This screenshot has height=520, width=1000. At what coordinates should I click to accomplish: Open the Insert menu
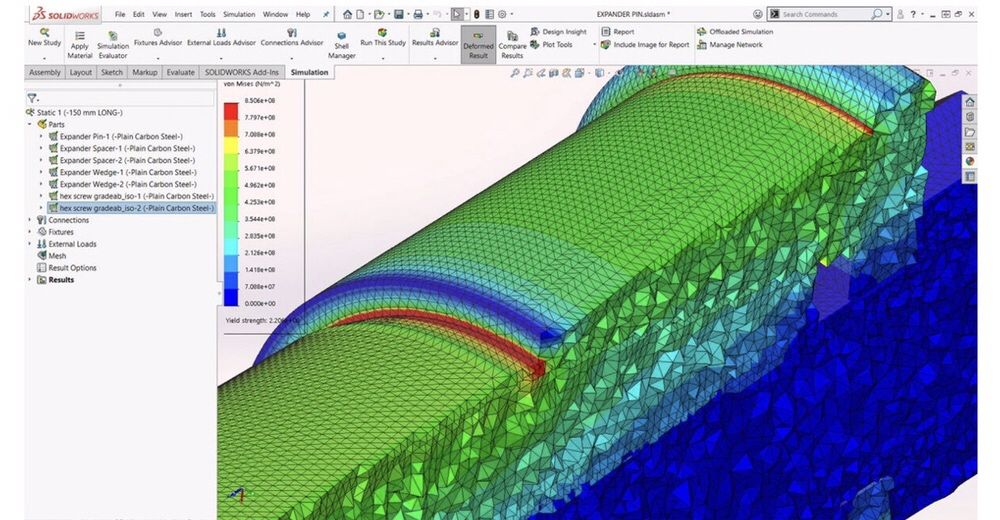[x=183, y=14]
